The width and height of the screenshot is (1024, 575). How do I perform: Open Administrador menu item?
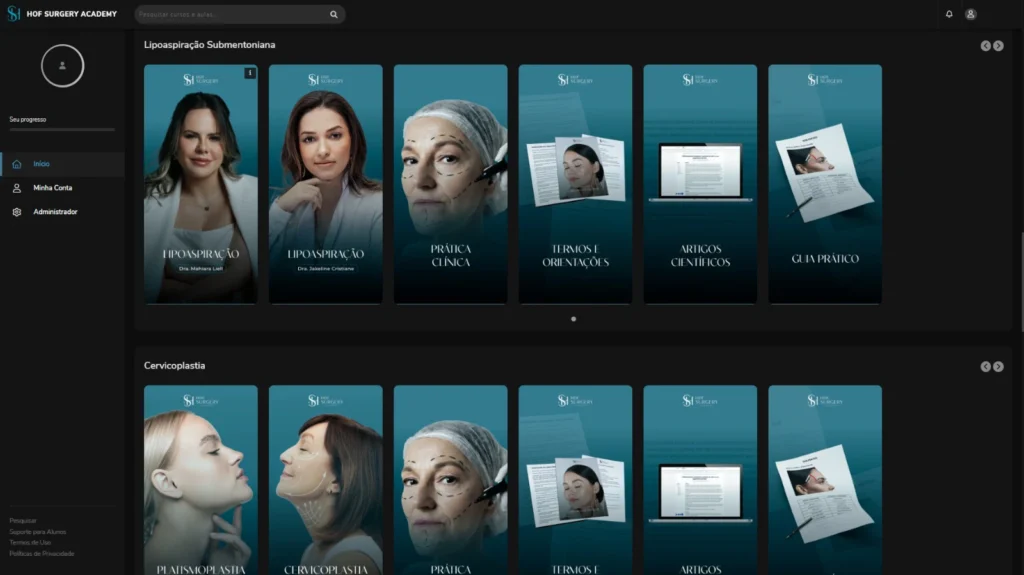click(62, 212)
